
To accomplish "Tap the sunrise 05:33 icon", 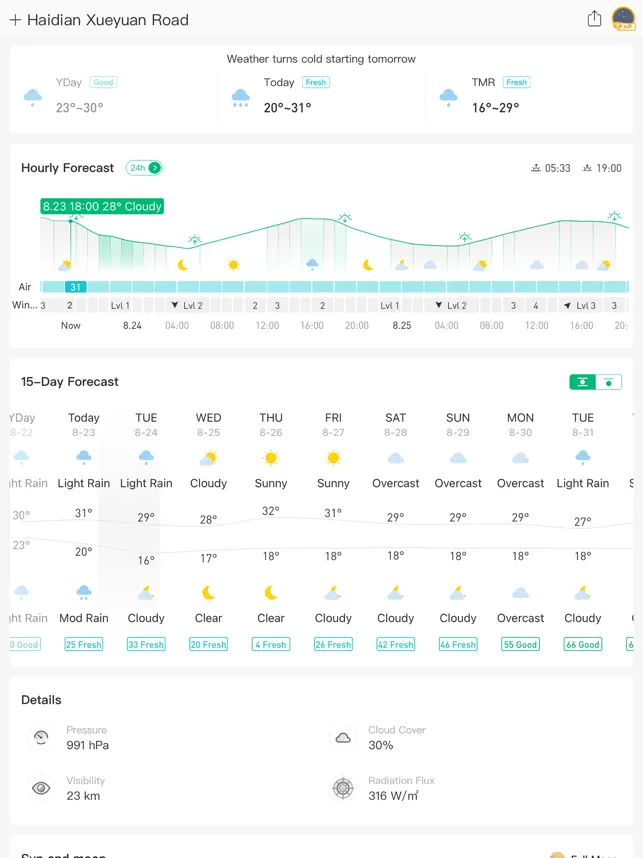I will (536, 168).
